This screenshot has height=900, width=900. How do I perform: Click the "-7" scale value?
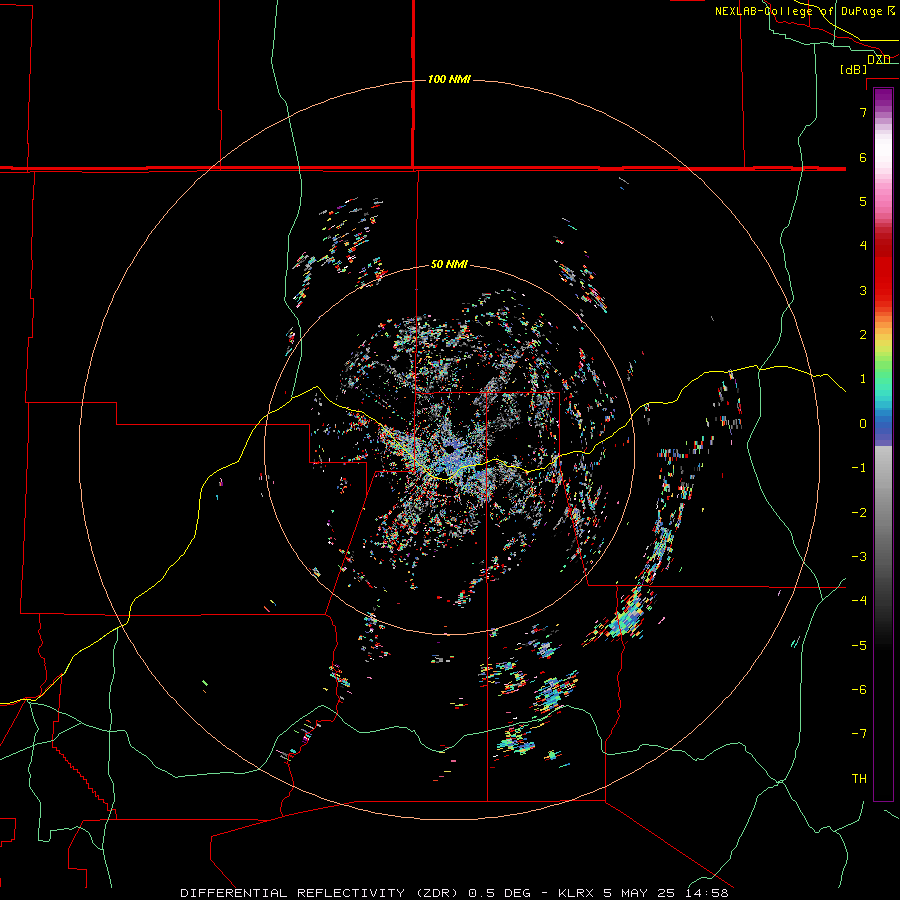(859, 734)
